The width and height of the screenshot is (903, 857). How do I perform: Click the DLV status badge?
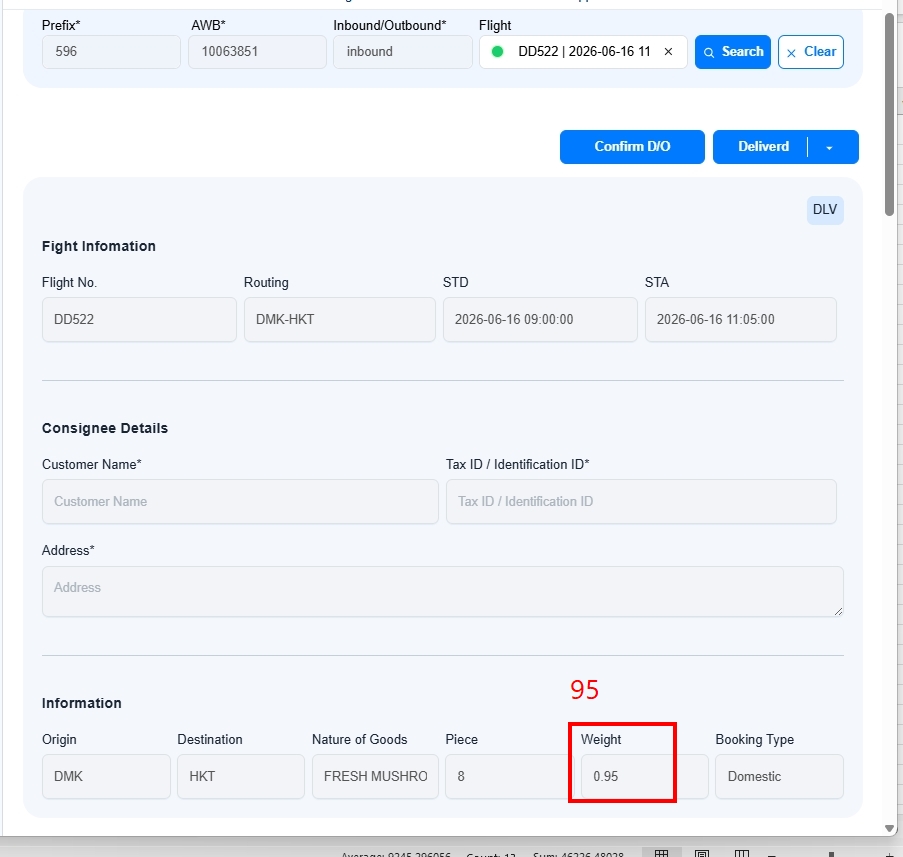[825, 210]
